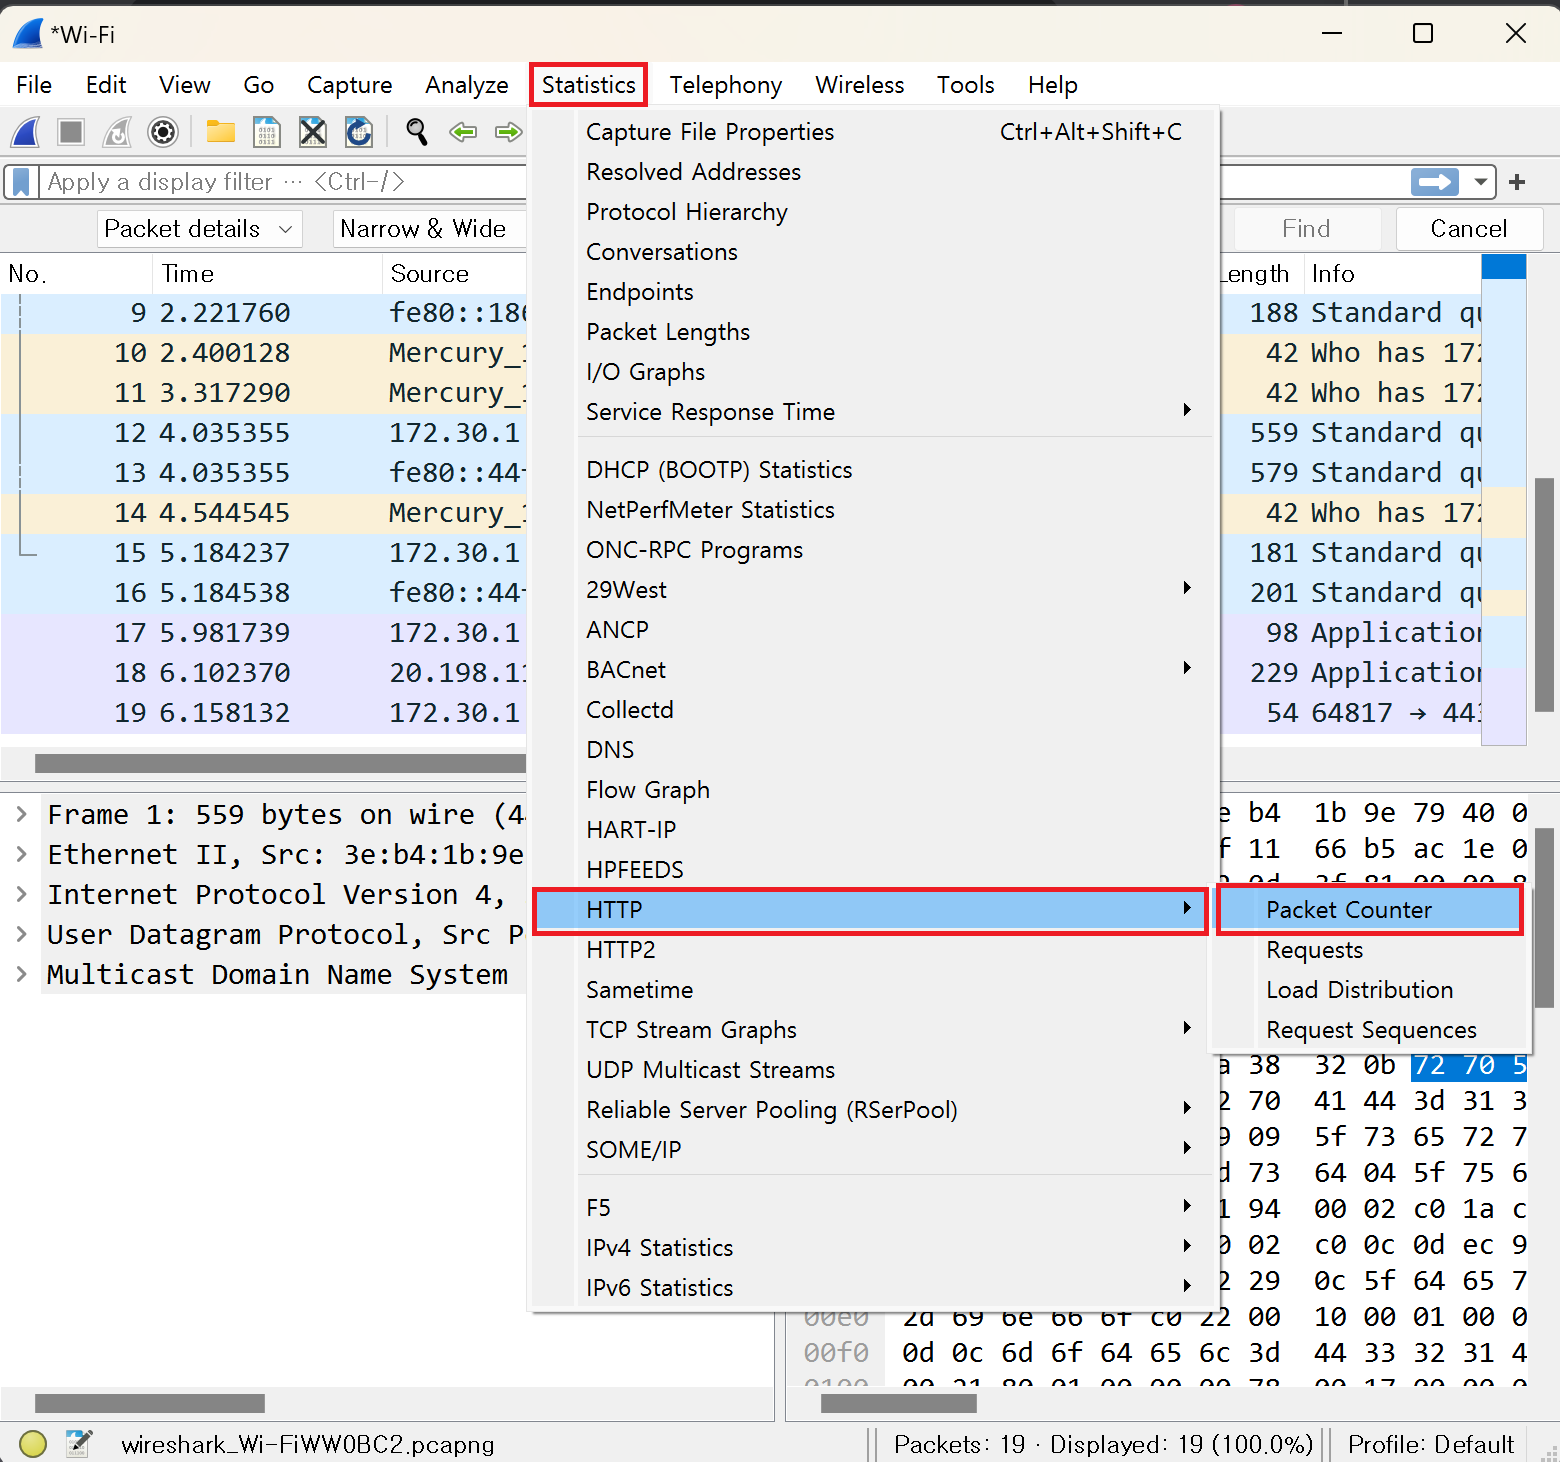Open a capture file with the folder icon

[220, 132]
